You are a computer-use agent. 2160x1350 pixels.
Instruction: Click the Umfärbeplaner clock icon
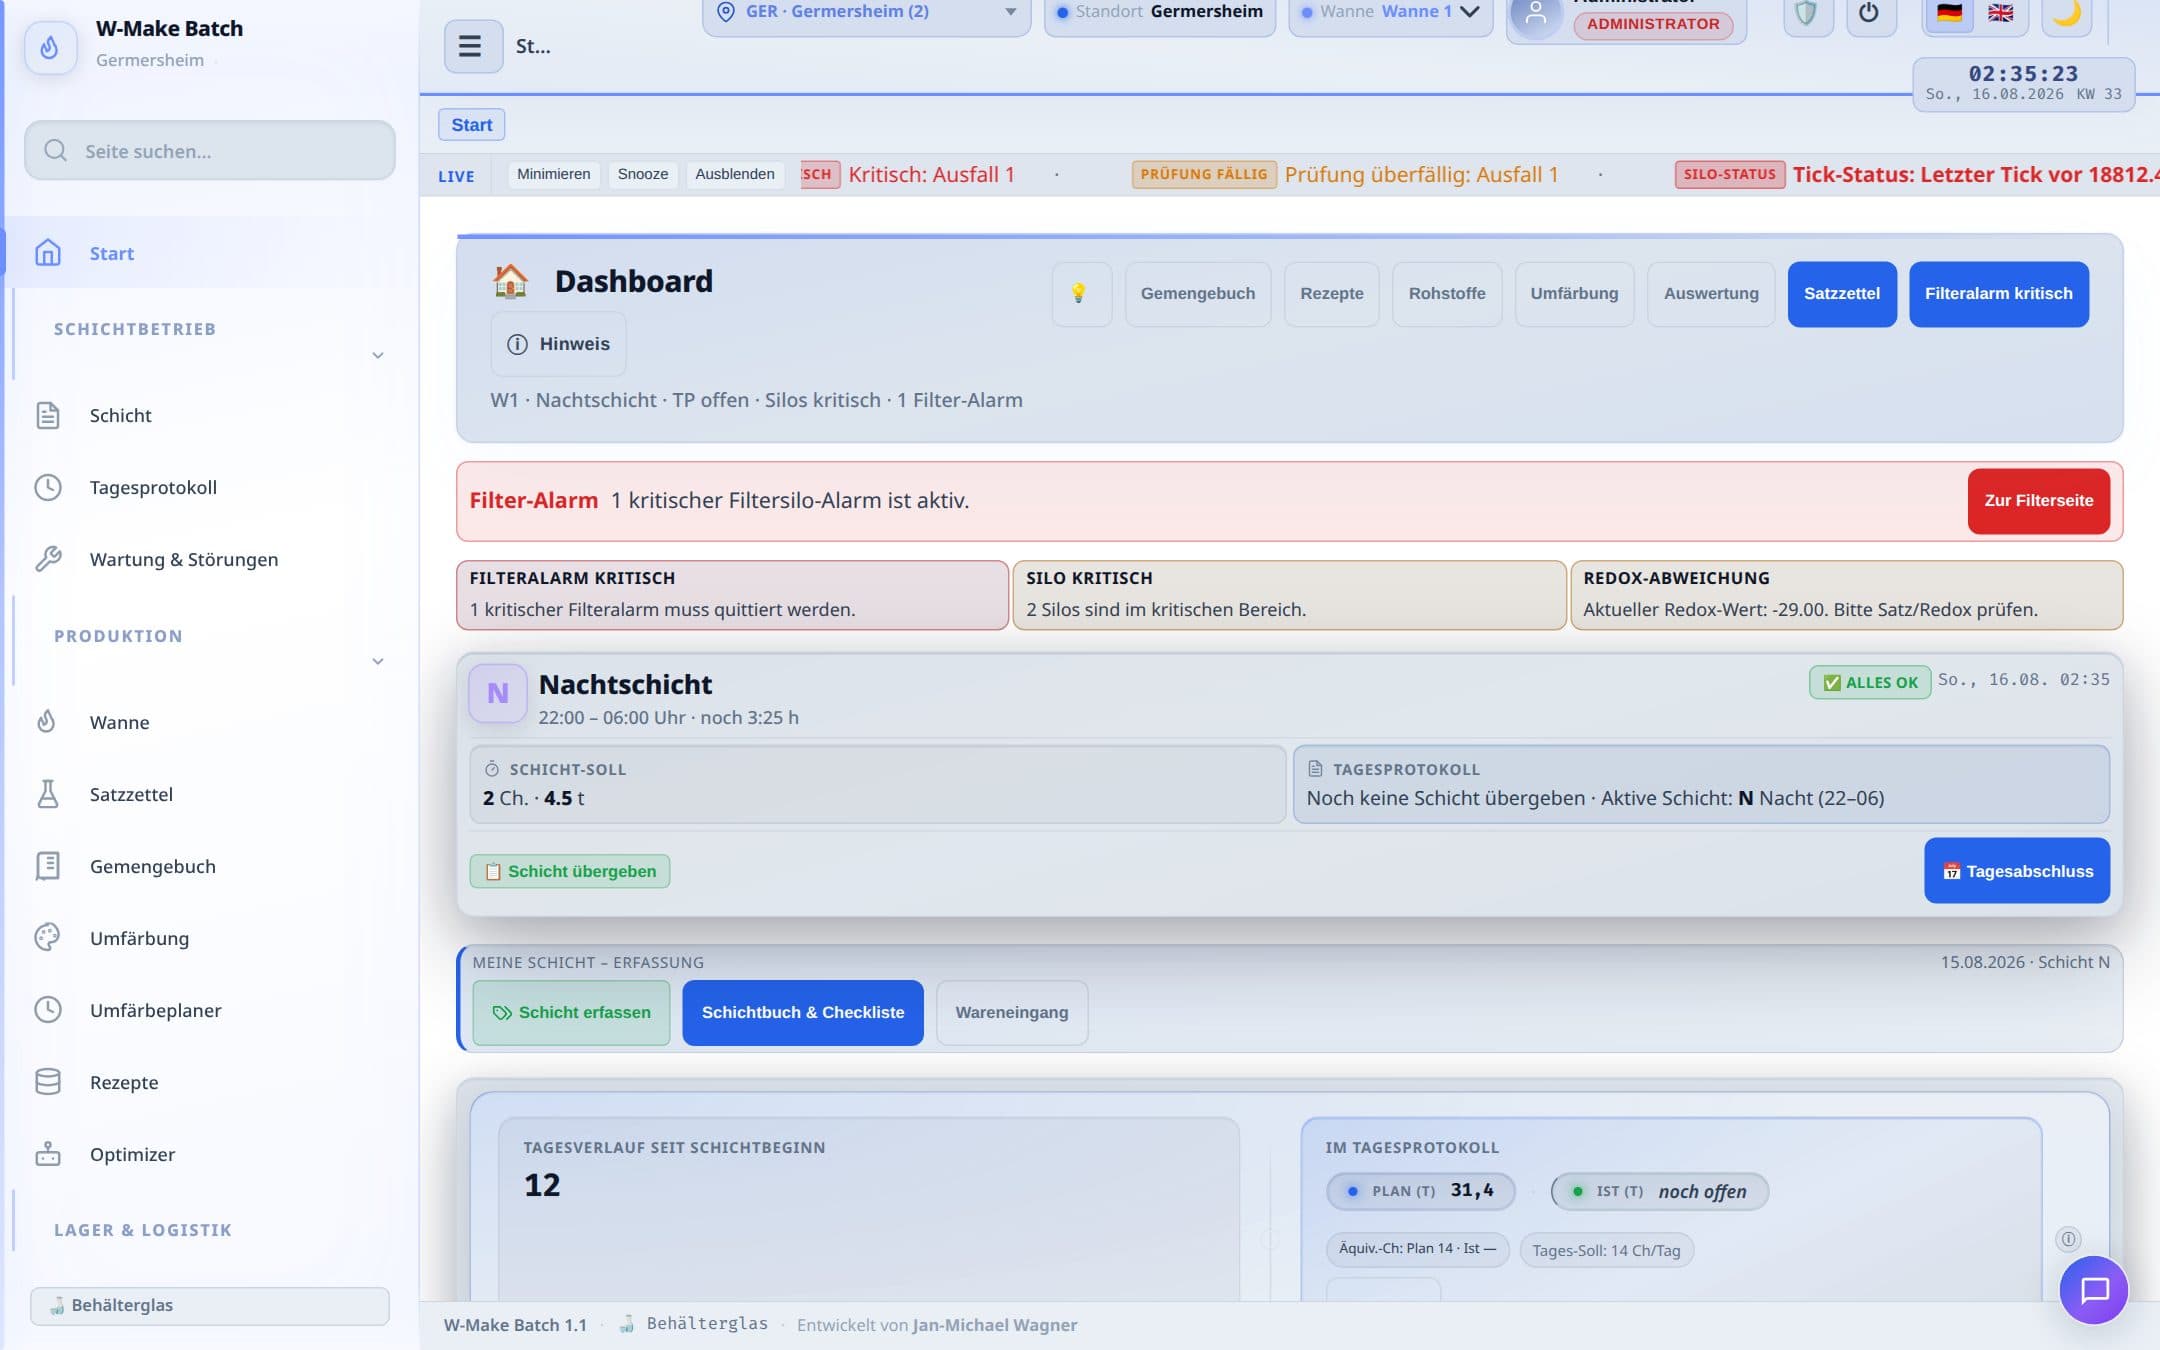48,1010
